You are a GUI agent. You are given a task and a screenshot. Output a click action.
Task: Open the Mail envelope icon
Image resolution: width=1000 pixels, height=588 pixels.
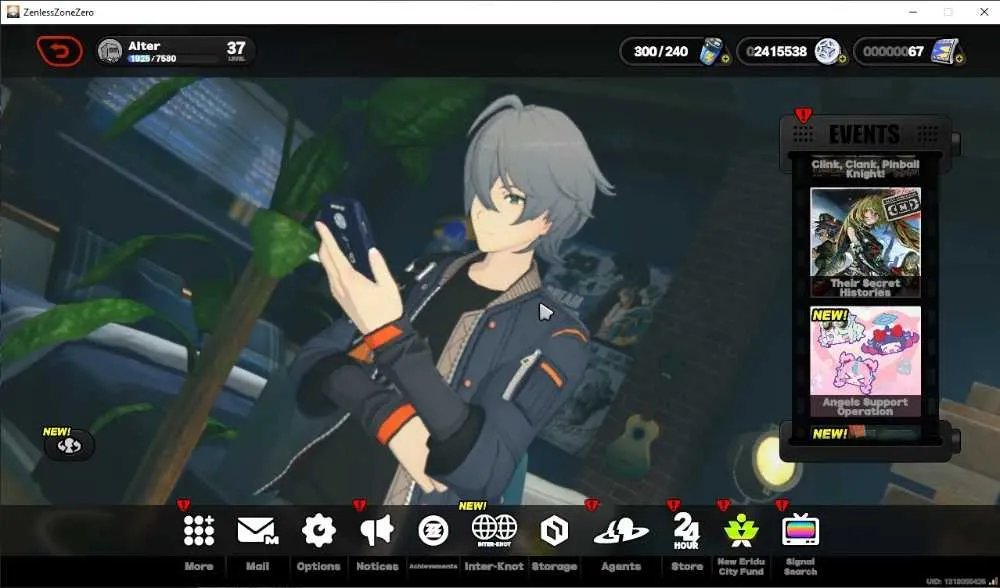[258, 531]
